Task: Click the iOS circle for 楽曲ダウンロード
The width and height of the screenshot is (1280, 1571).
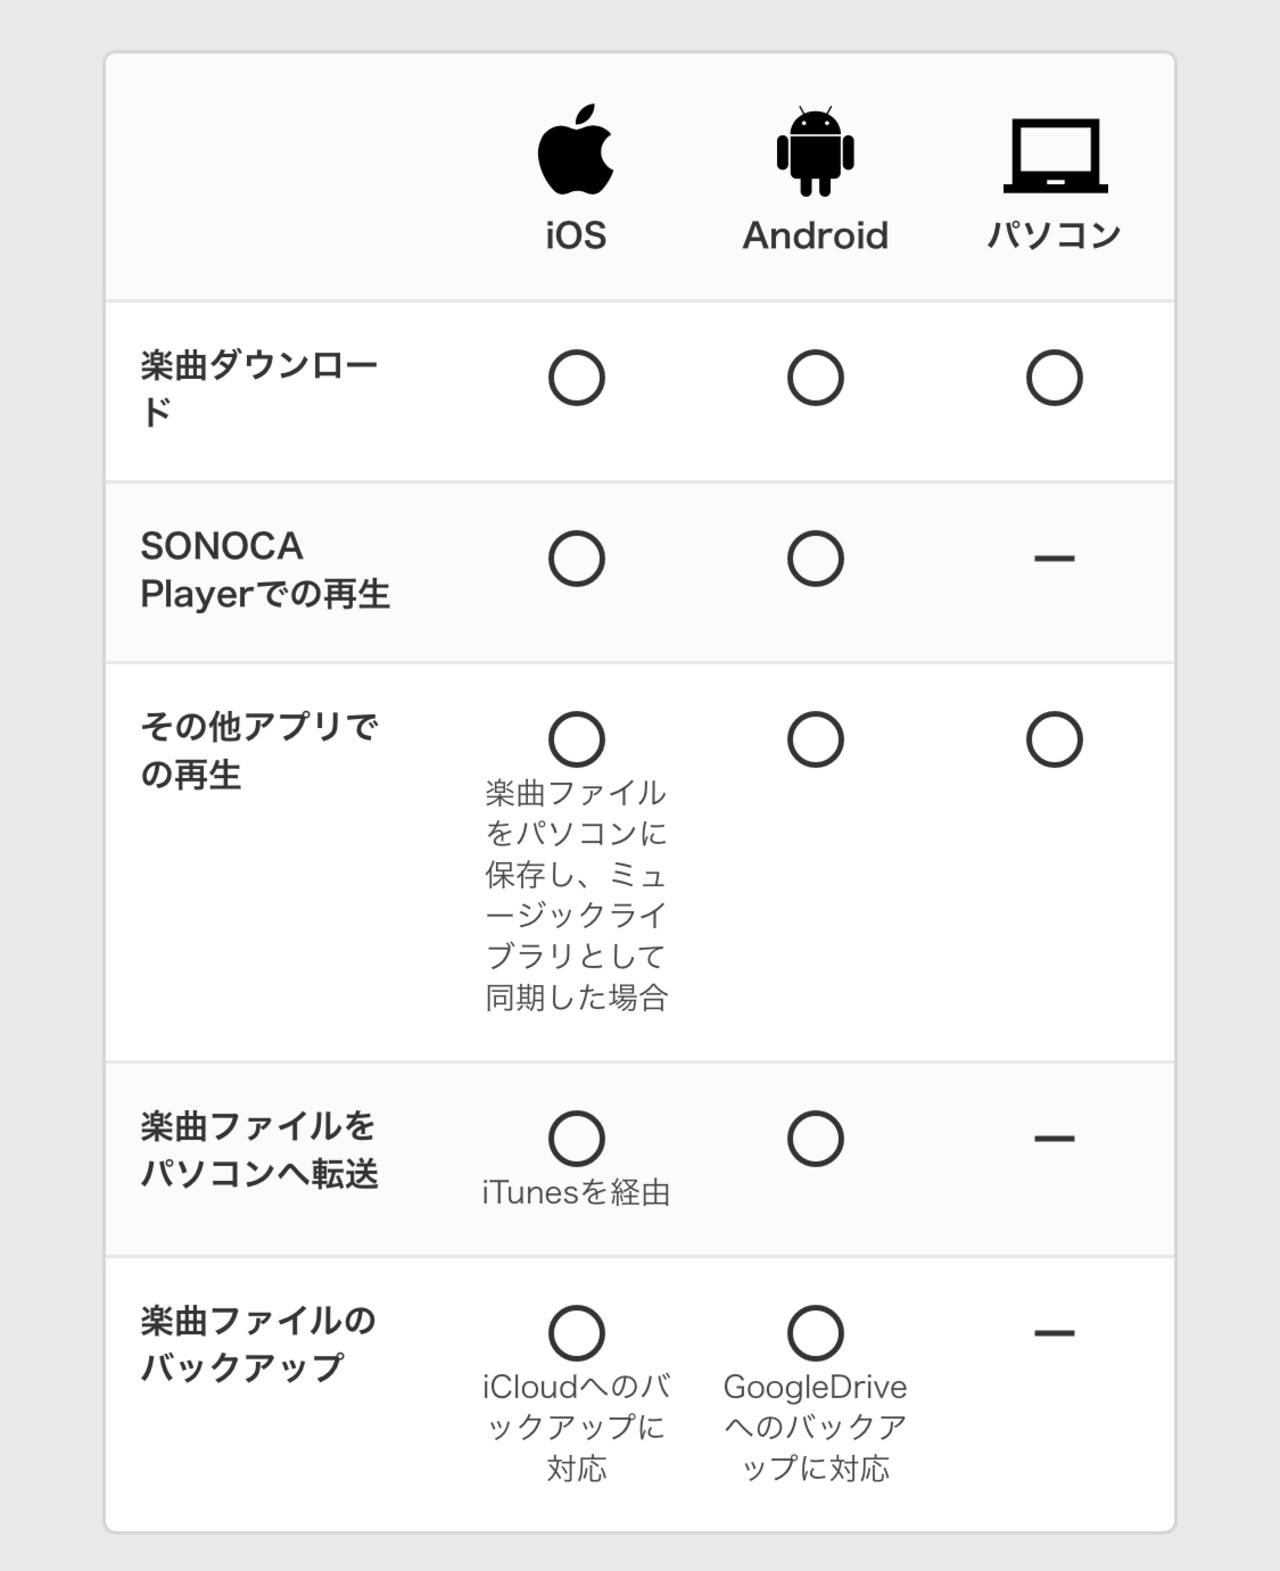Action: click(577, 378)
